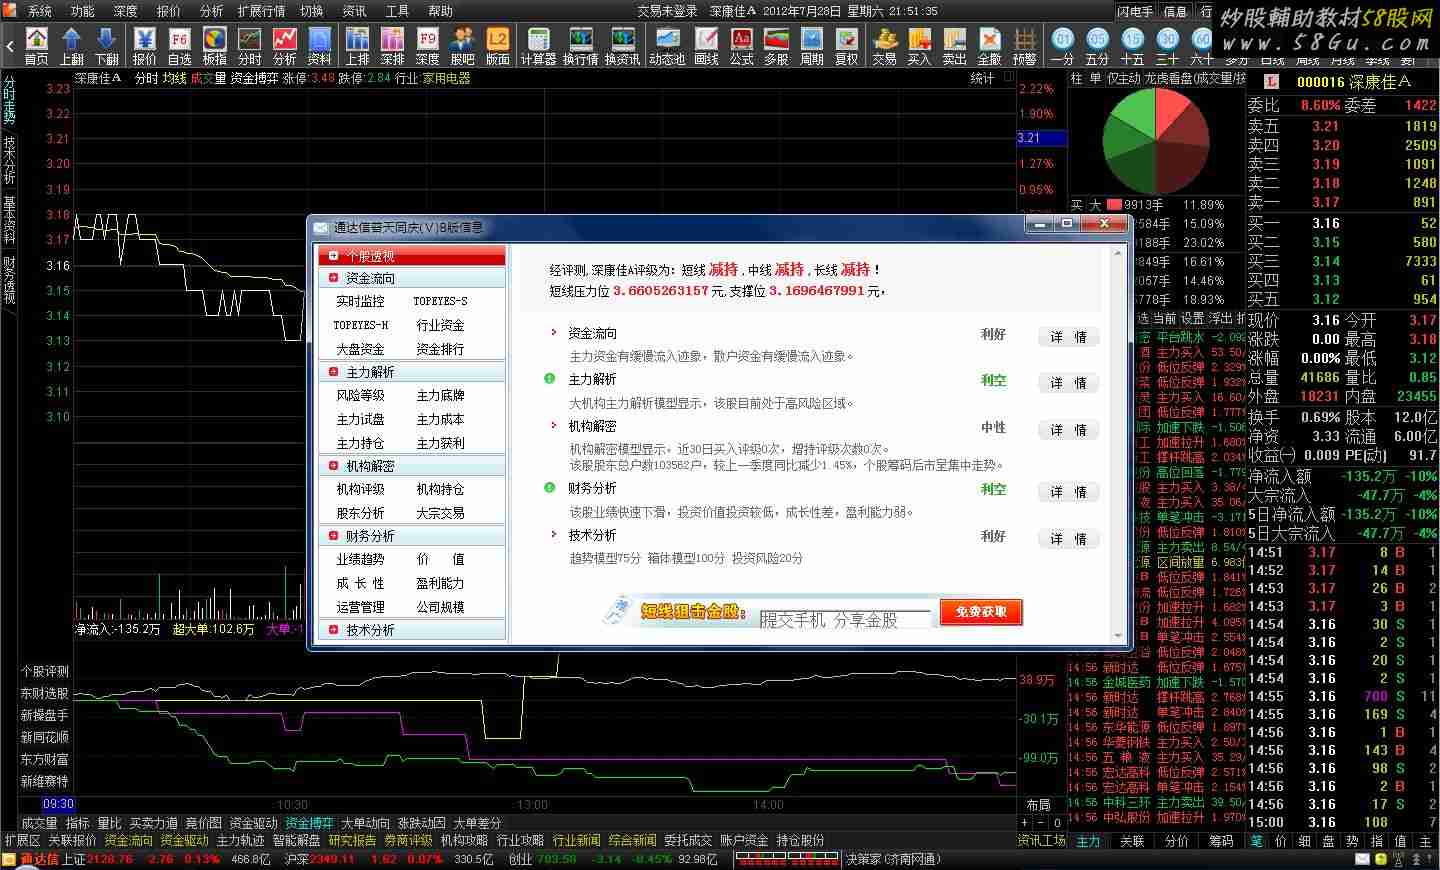This screenshot has width=1440, height=870.
Task: Open the 财务透视 vertical side tab
Action: tap(9, 280)
